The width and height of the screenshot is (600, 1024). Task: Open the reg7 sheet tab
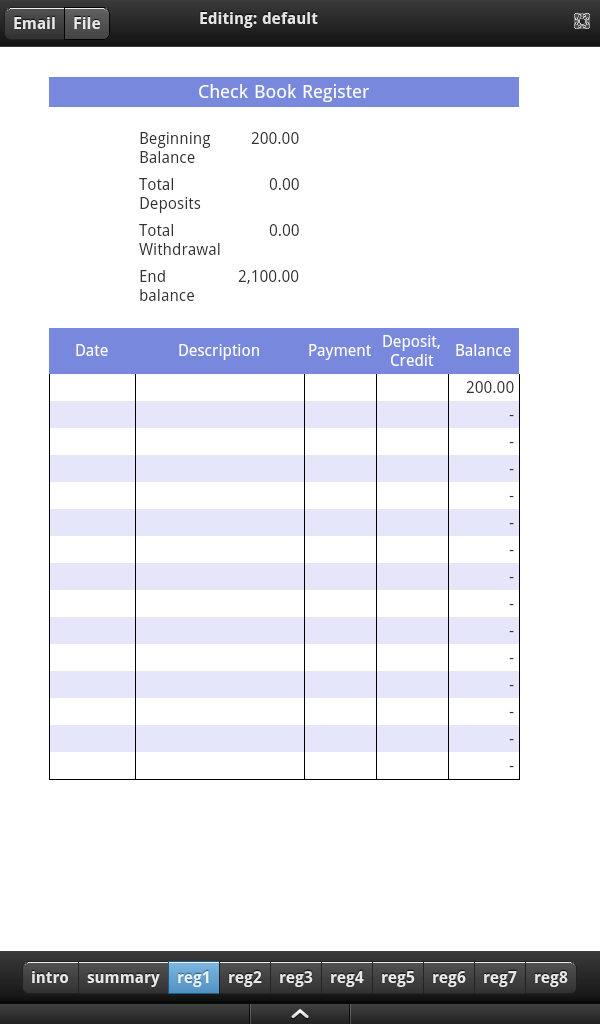pos(500,978)
